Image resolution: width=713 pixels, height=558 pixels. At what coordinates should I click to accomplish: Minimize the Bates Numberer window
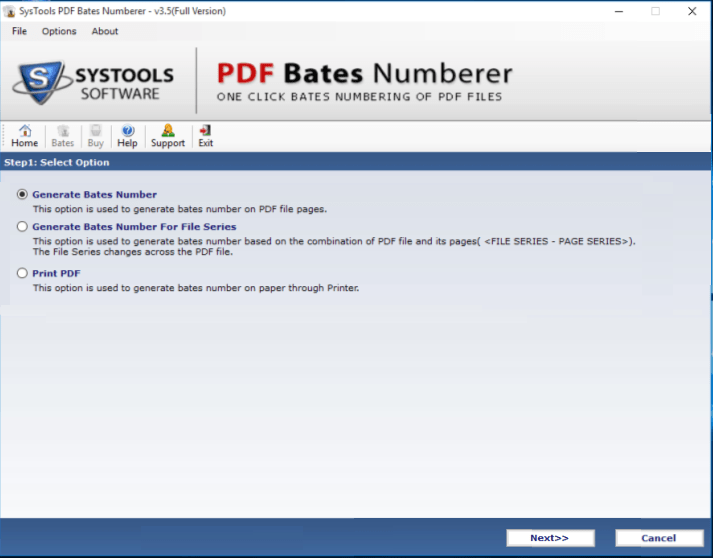coord(619,11)
